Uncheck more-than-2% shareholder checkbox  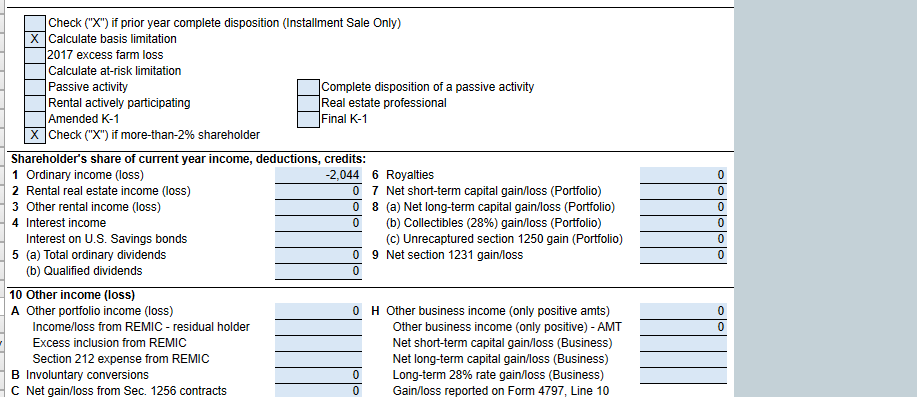pos(35,135)
